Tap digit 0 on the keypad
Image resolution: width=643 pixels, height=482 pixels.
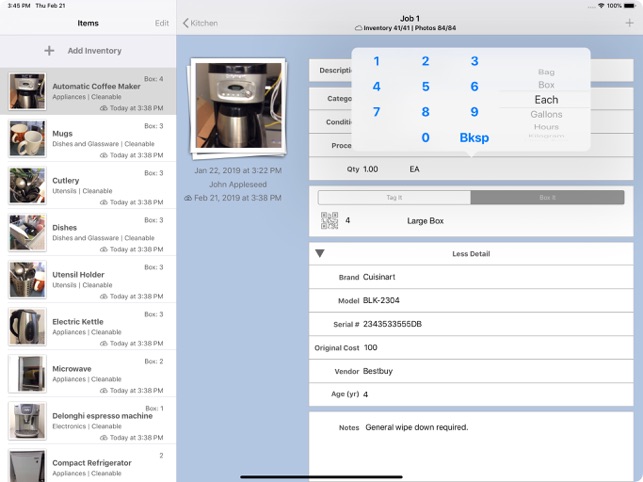(x=425, y=137)
